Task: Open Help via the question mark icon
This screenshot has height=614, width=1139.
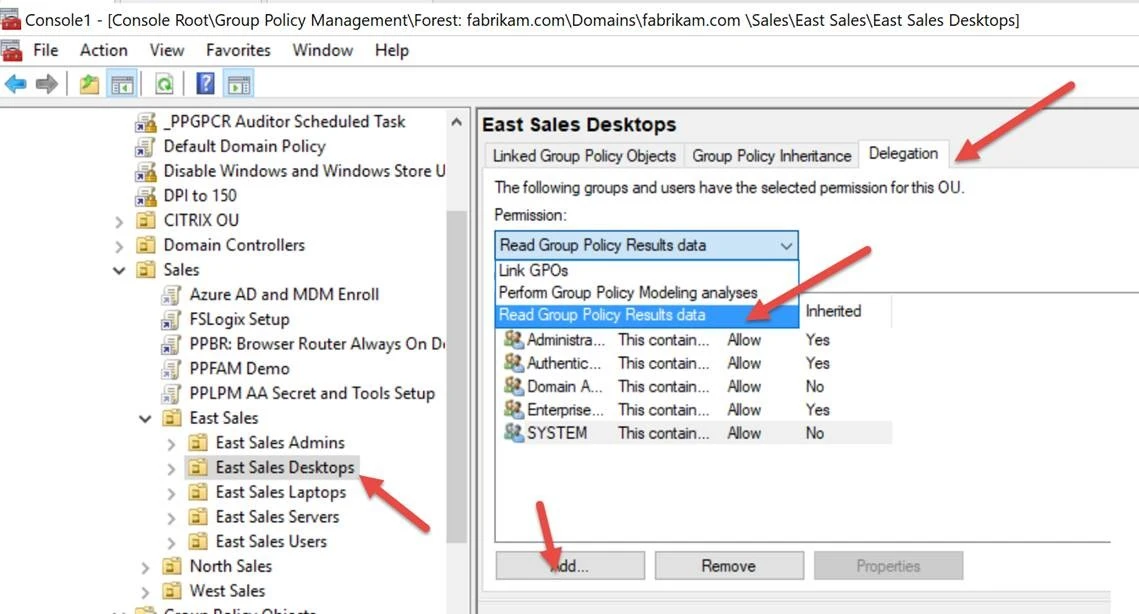Action: tap(205, 84)
